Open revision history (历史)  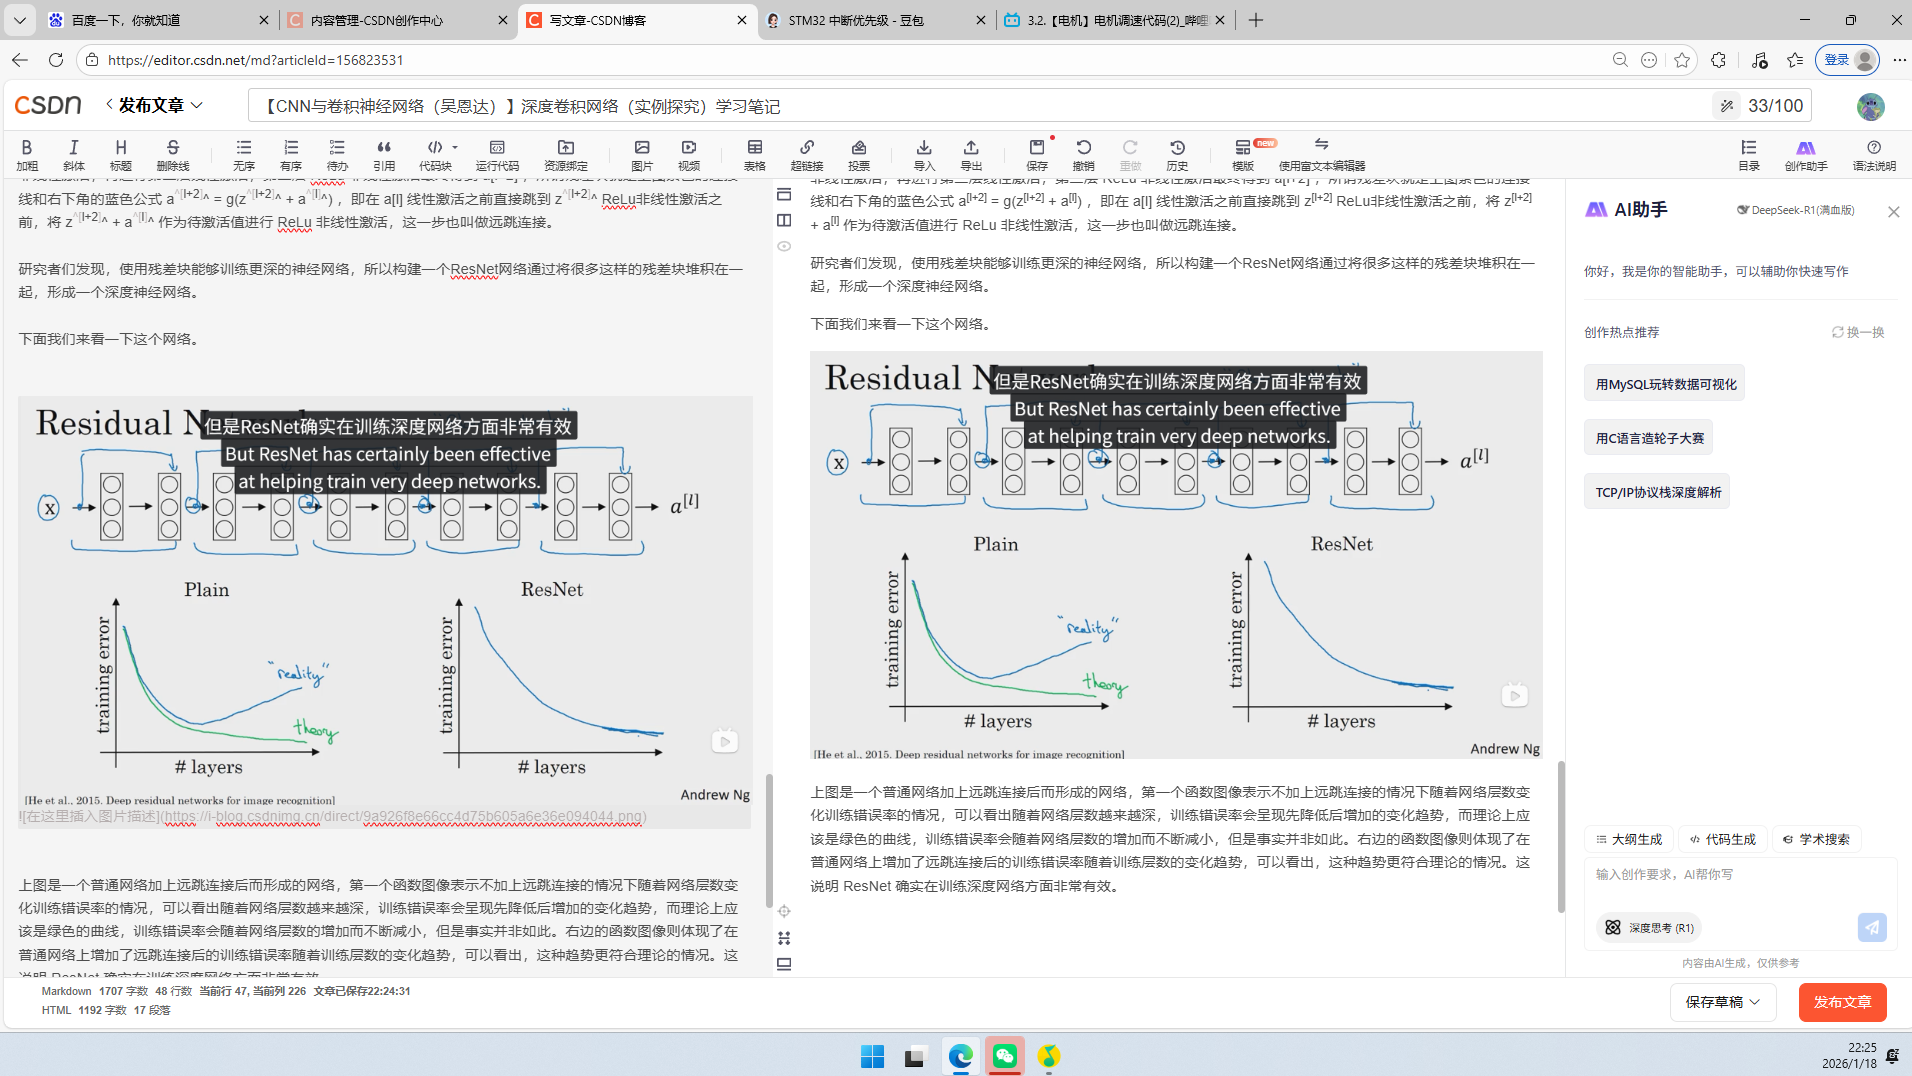pyautogui.click(x=1177, y=154)
